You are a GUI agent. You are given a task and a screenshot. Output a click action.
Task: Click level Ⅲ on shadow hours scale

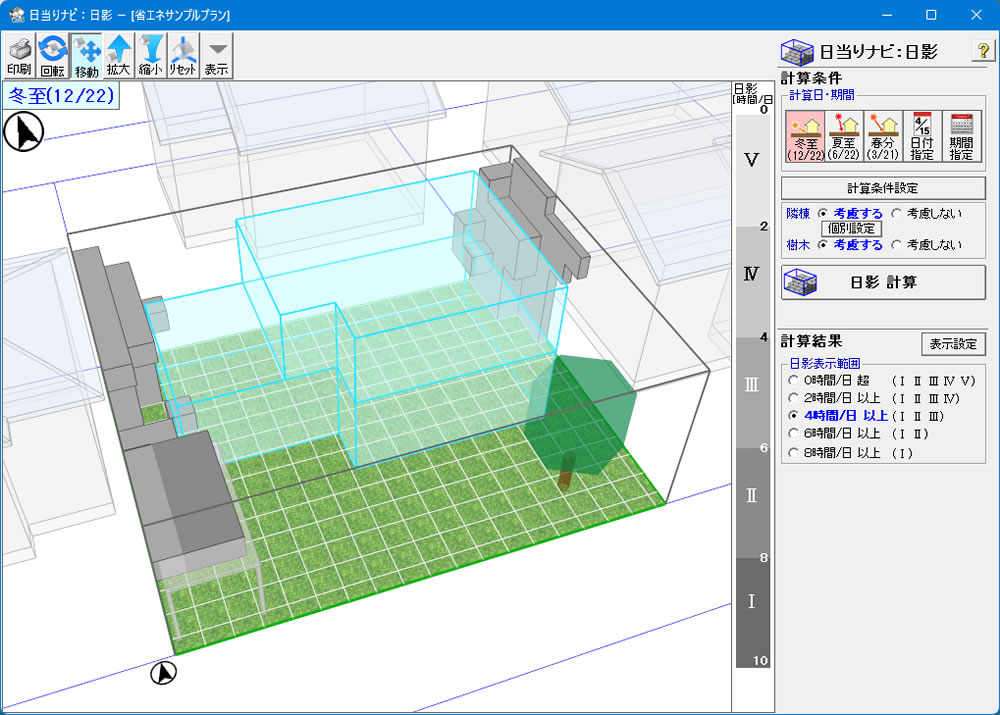[x=752, y=385]
